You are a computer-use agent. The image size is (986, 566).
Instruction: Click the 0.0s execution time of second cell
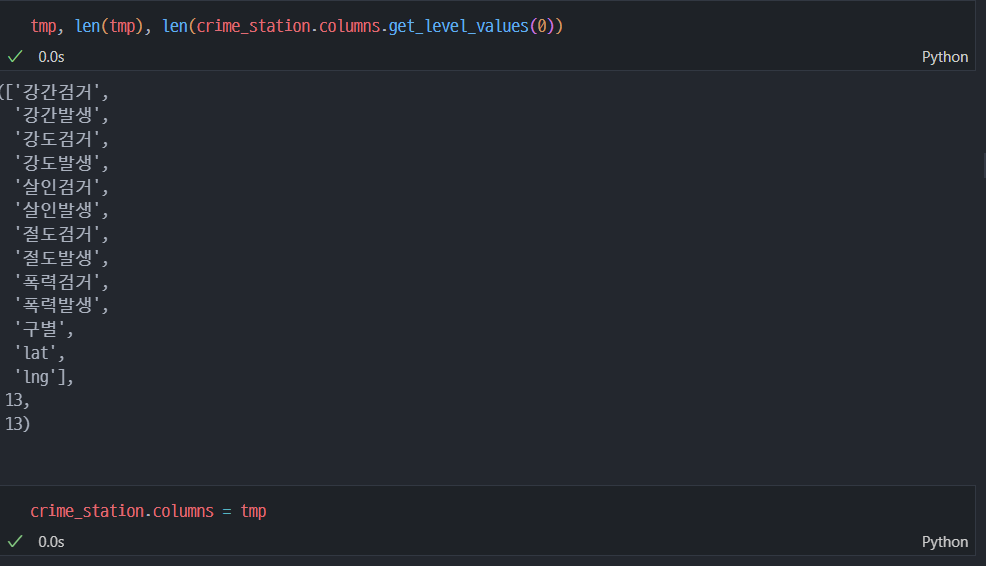click(51, 541)
